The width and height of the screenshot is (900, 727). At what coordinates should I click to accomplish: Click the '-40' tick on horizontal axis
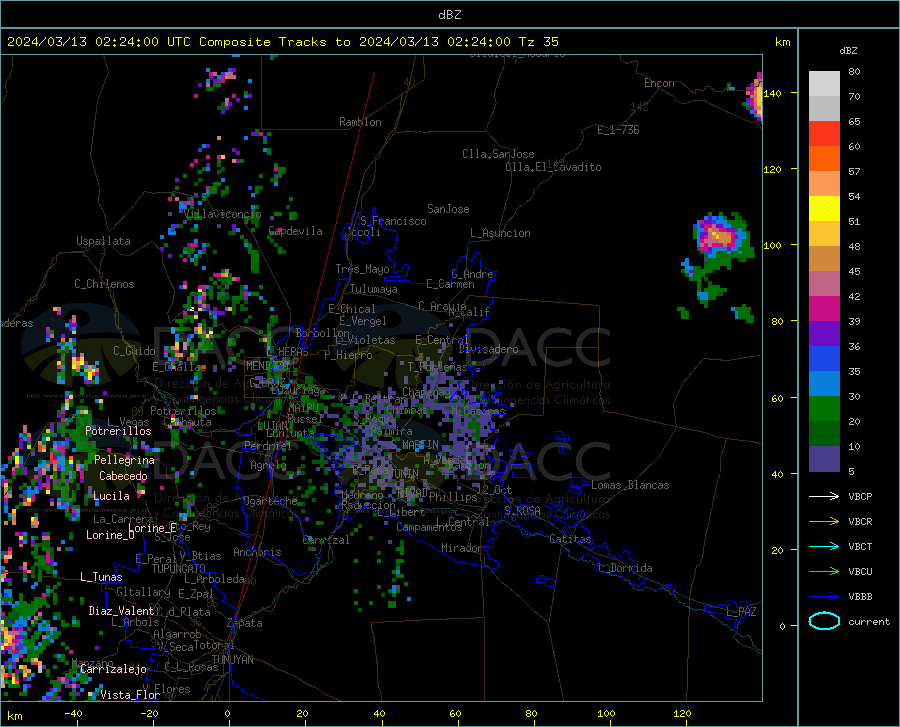73,713
